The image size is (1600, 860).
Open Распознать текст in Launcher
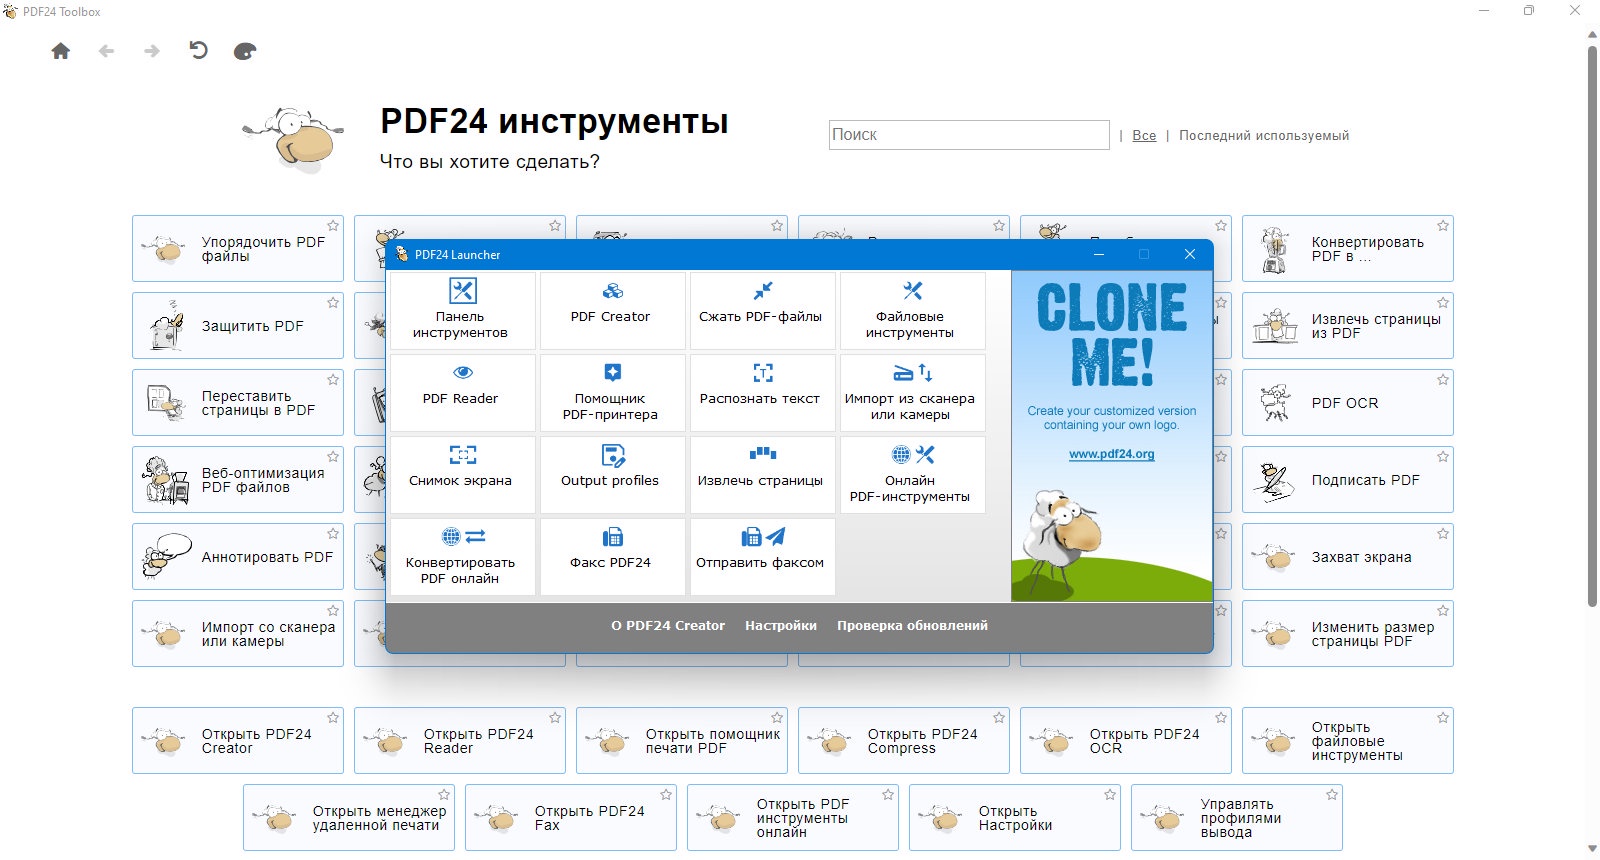click(762, 393)
